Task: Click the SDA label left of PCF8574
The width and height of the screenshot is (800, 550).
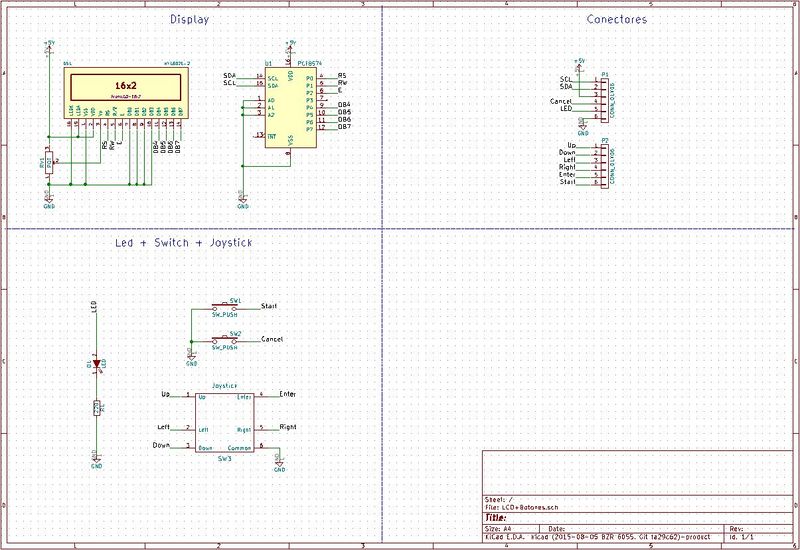Action: pyautogui.click(x=230, y=76)
